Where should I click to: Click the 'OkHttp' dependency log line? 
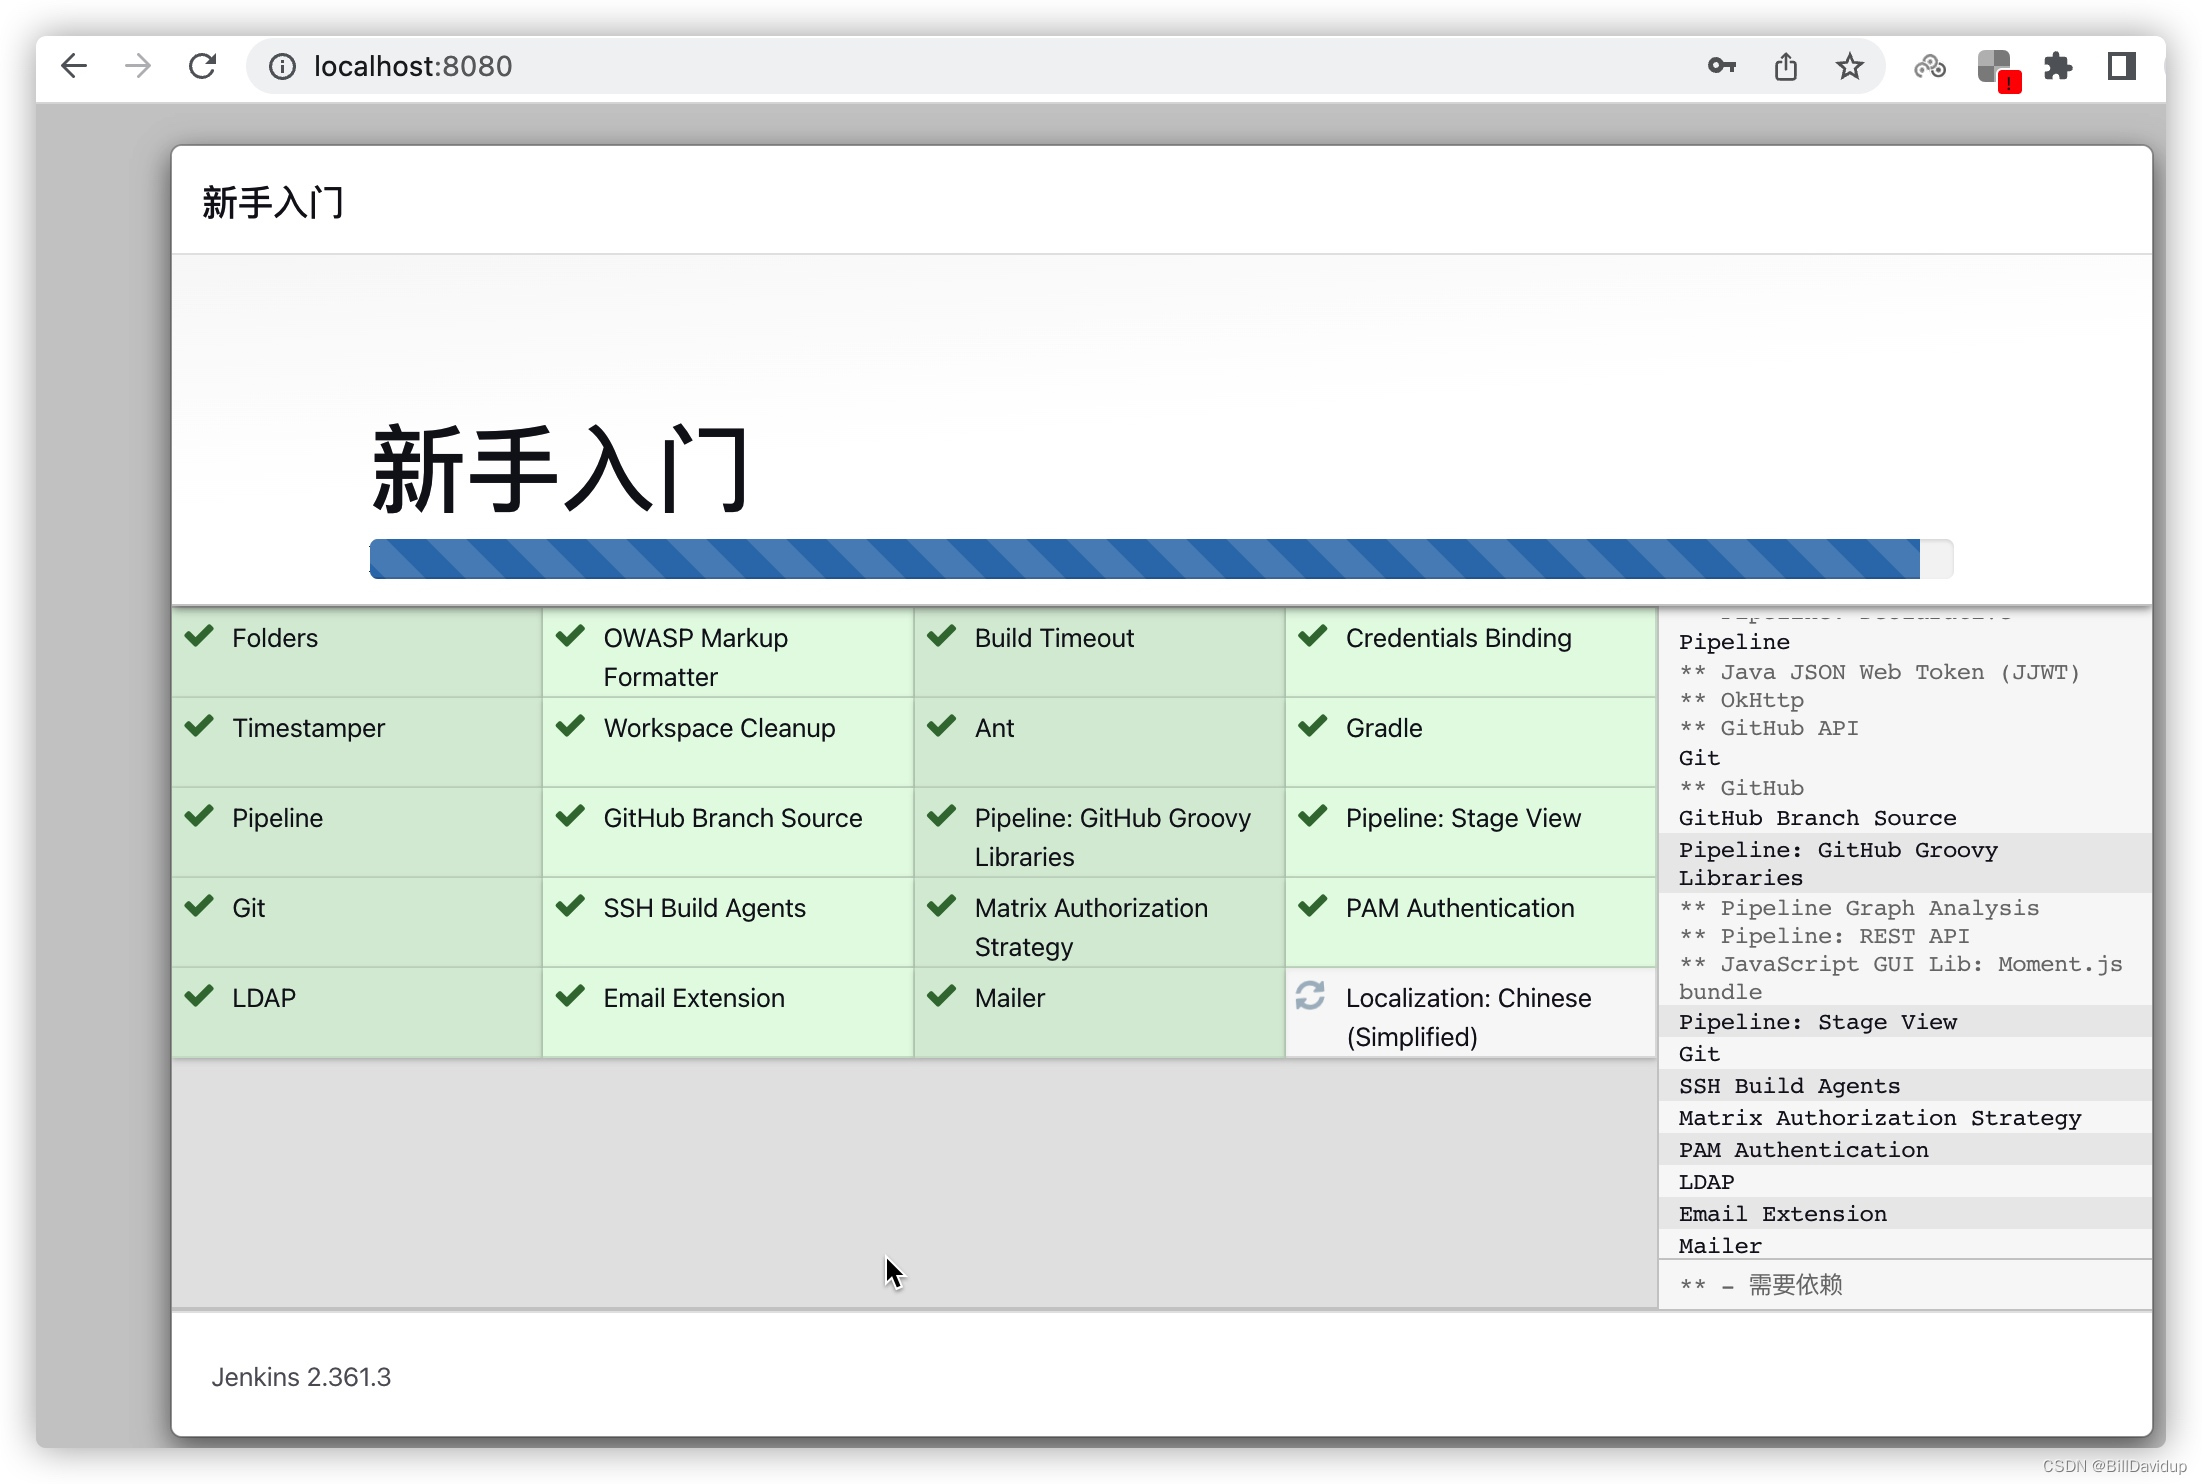pyautogui.click(x=1742, y=700)
